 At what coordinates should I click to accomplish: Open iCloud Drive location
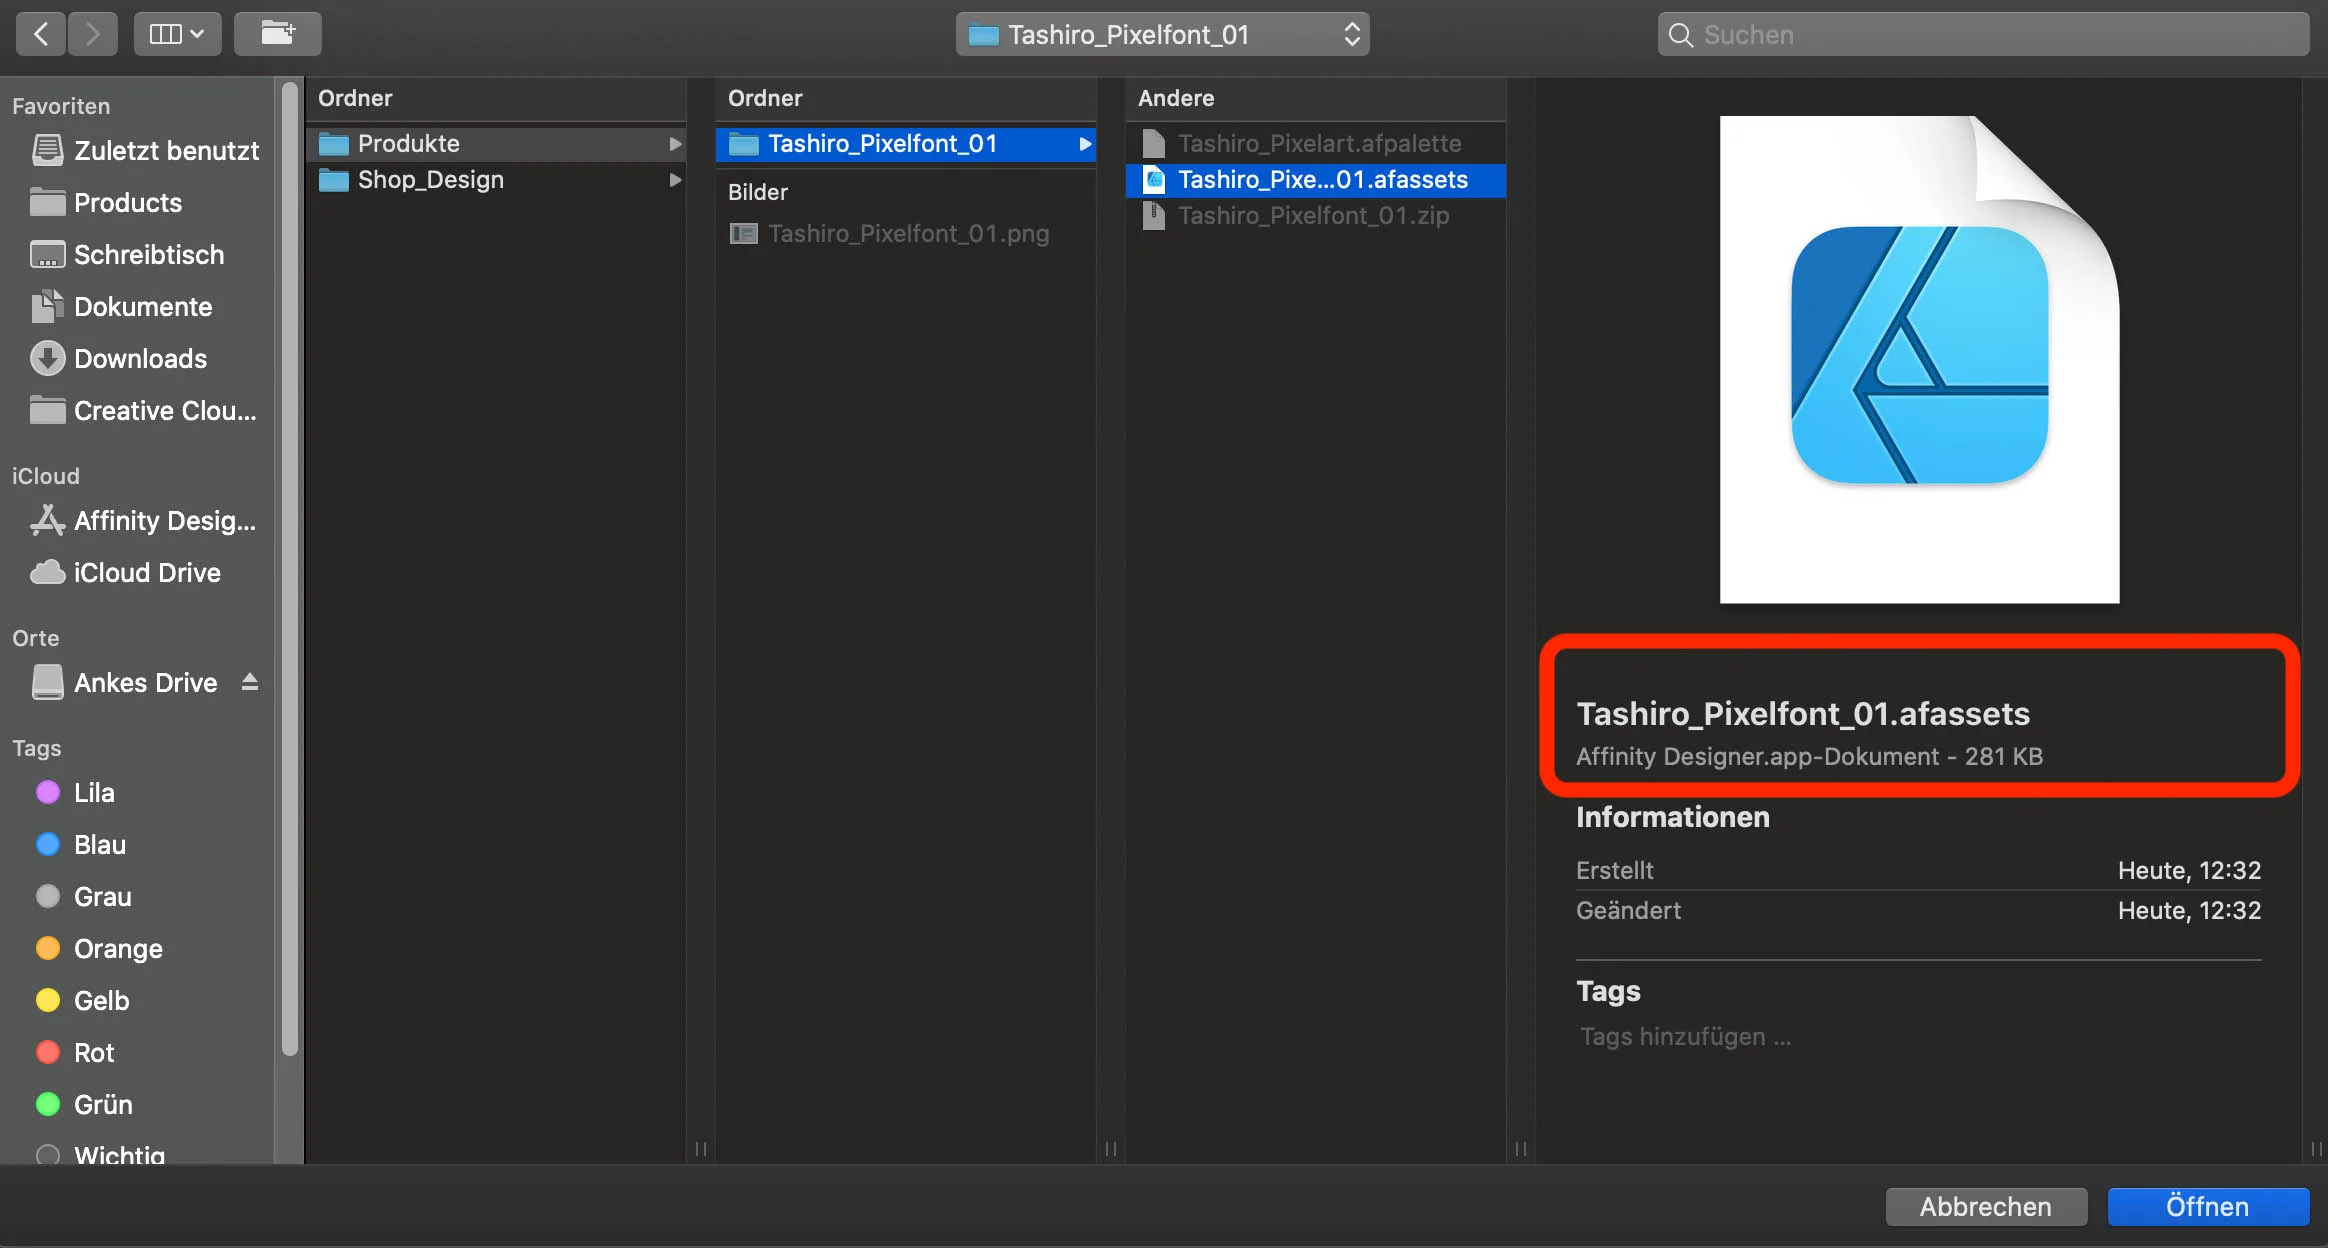click(x=146, y=573)
